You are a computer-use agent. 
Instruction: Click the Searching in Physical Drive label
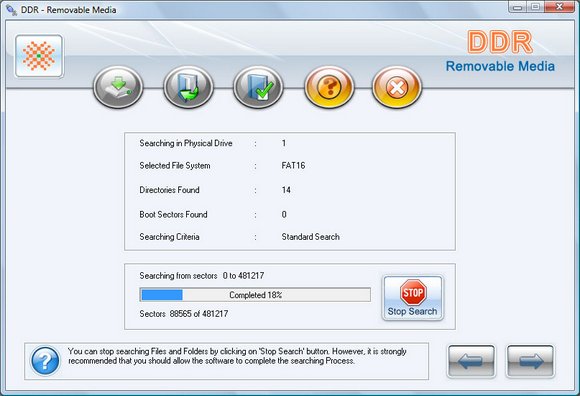(x=186, y=143)
